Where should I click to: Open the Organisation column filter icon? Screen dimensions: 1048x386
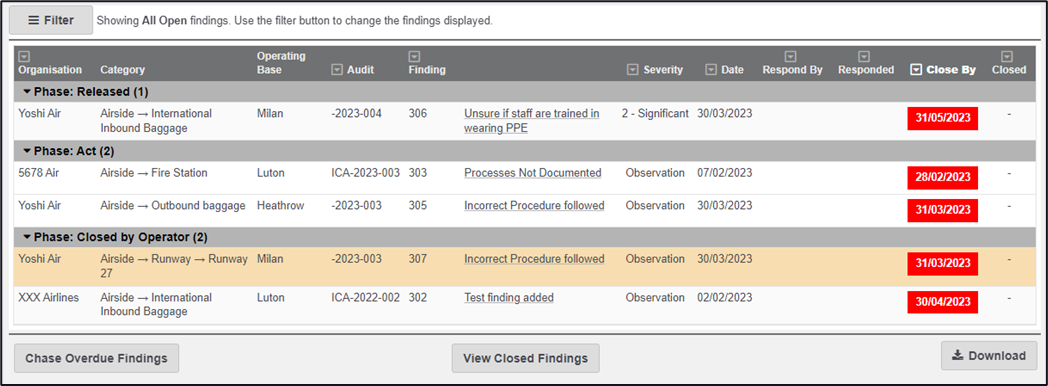coord(23,57)
